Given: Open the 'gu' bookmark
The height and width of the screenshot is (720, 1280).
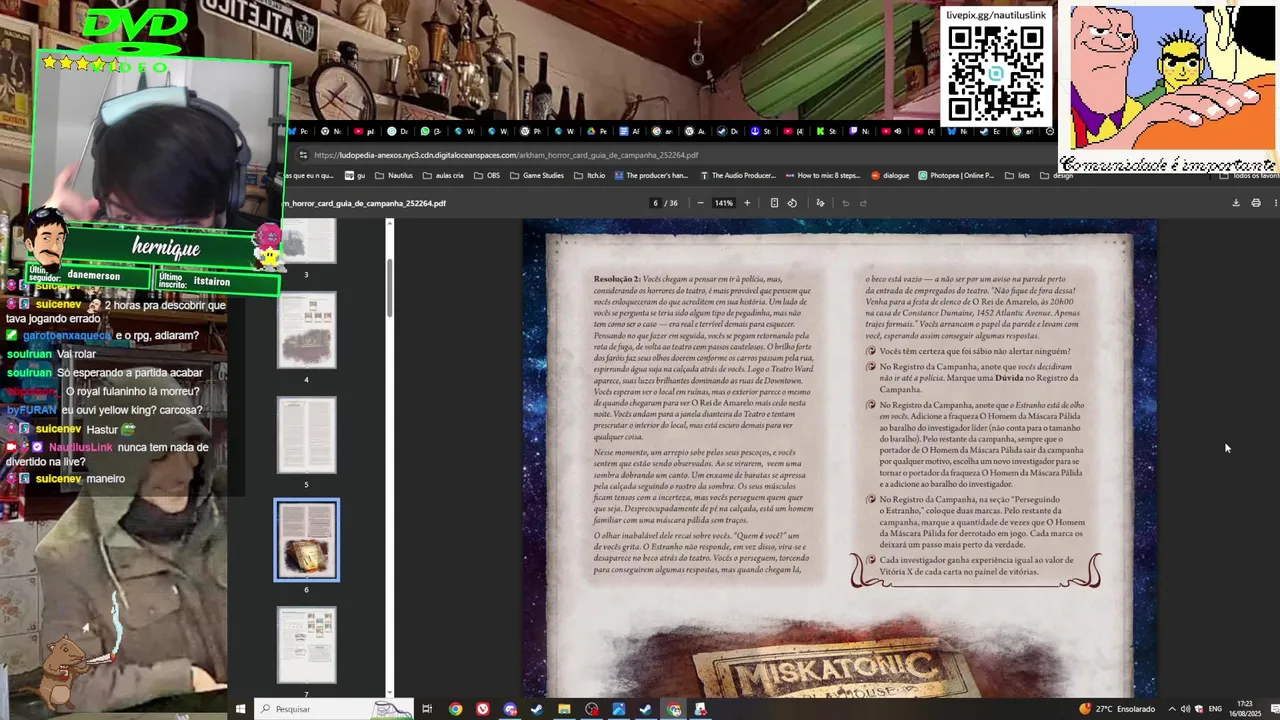Looking at the screenshot, I should (x=355, y=175).
